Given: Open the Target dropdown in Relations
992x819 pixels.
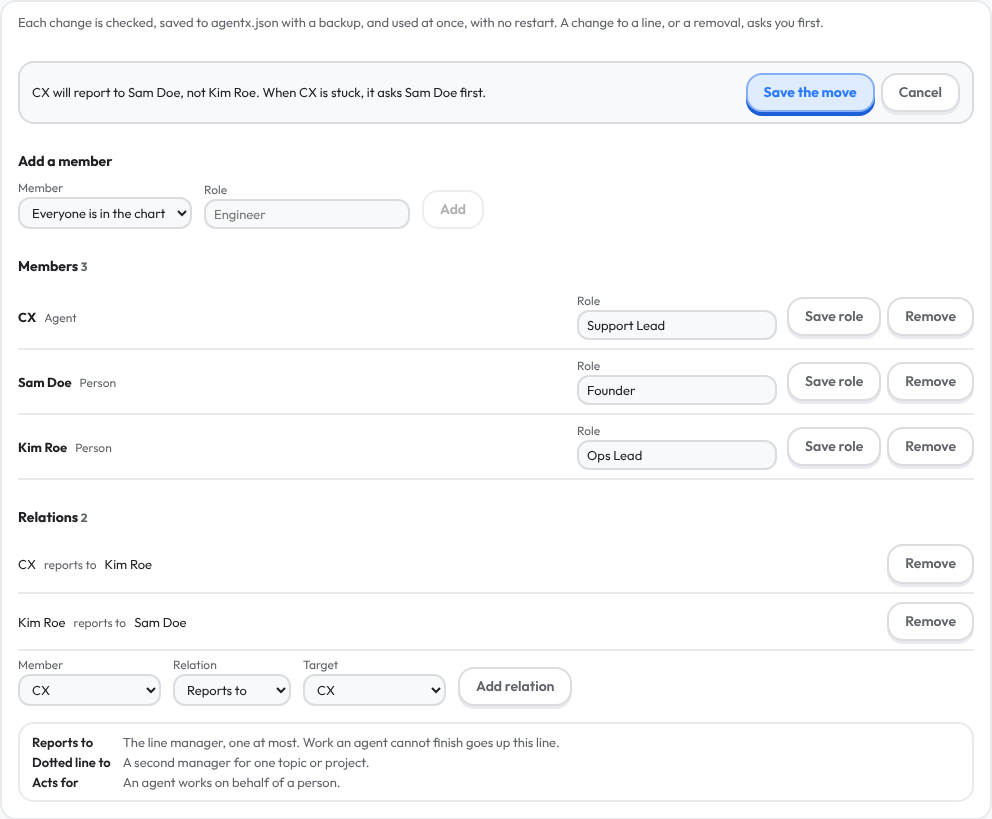Looking at the screenshot, I should [374, 691].
